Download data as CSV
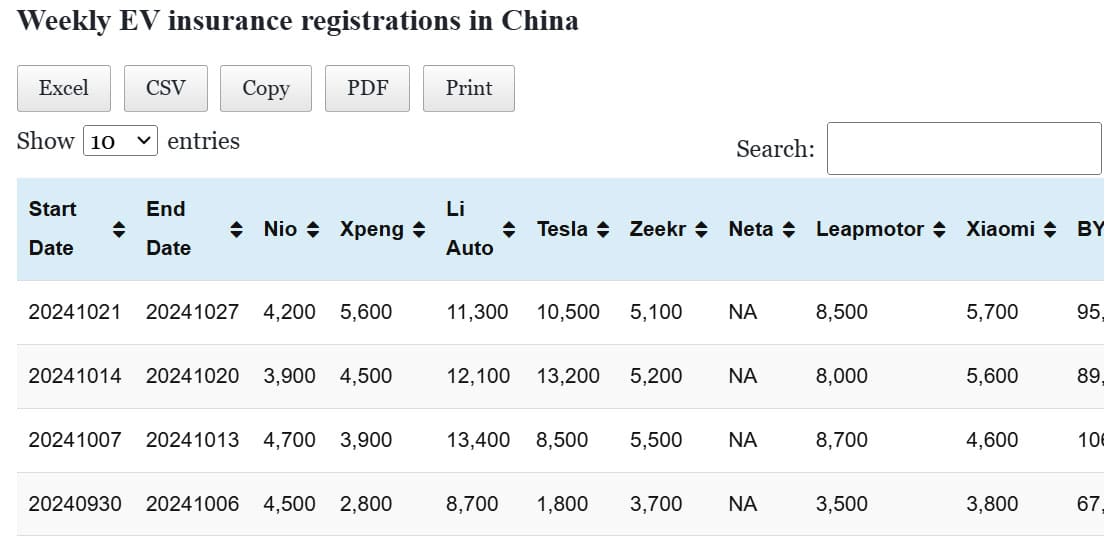This screenshot has height=543, width=1115. (x=166, y=88)
